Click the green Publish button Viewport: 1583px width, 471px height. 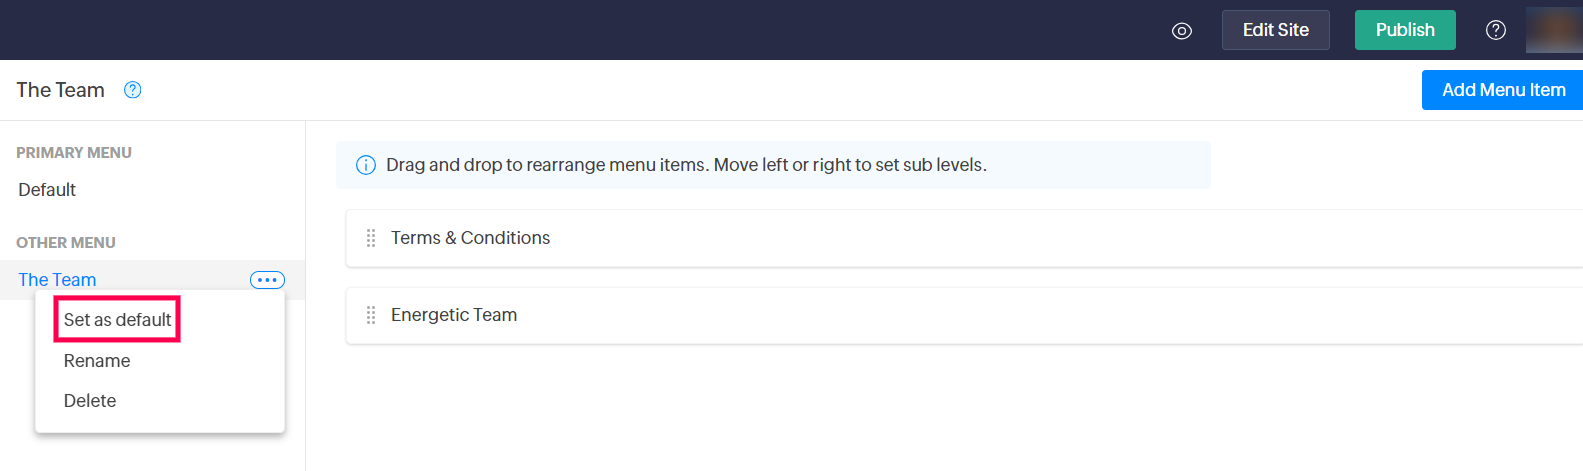pyautogui.click(x=1404, y=30)
